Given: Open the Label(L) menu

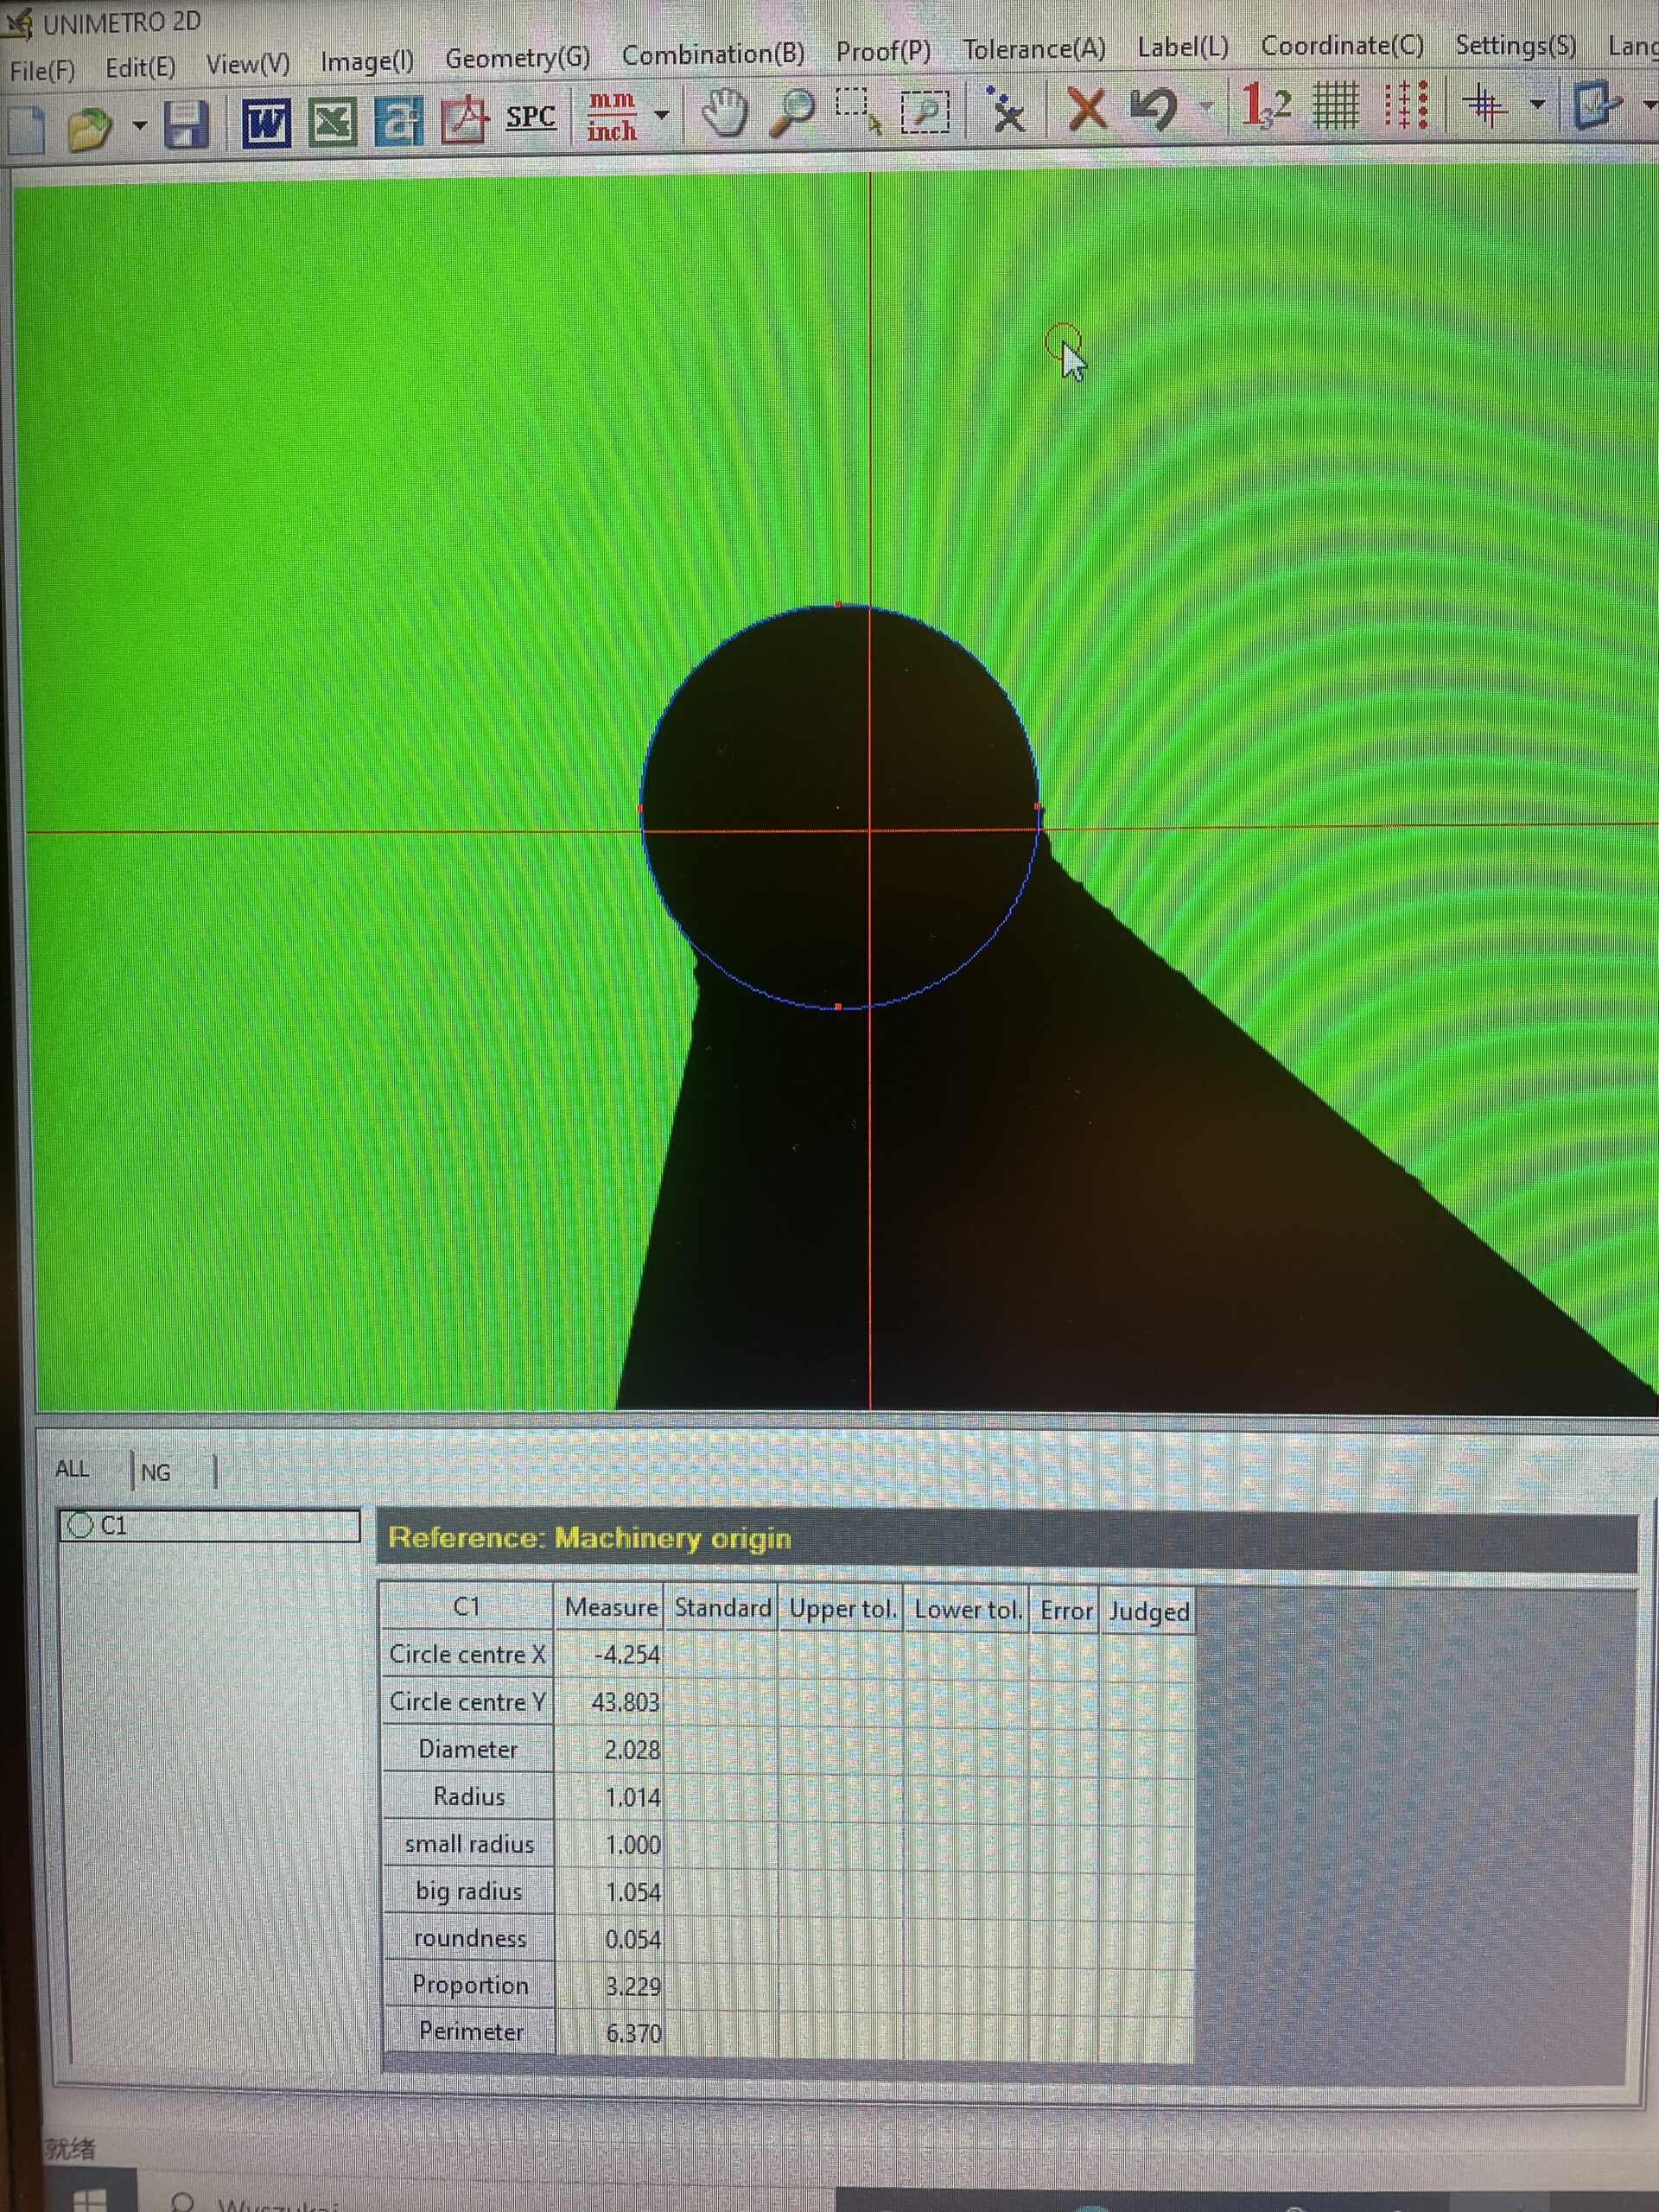Looking at the screenshot, I should tap(1183, 47).
